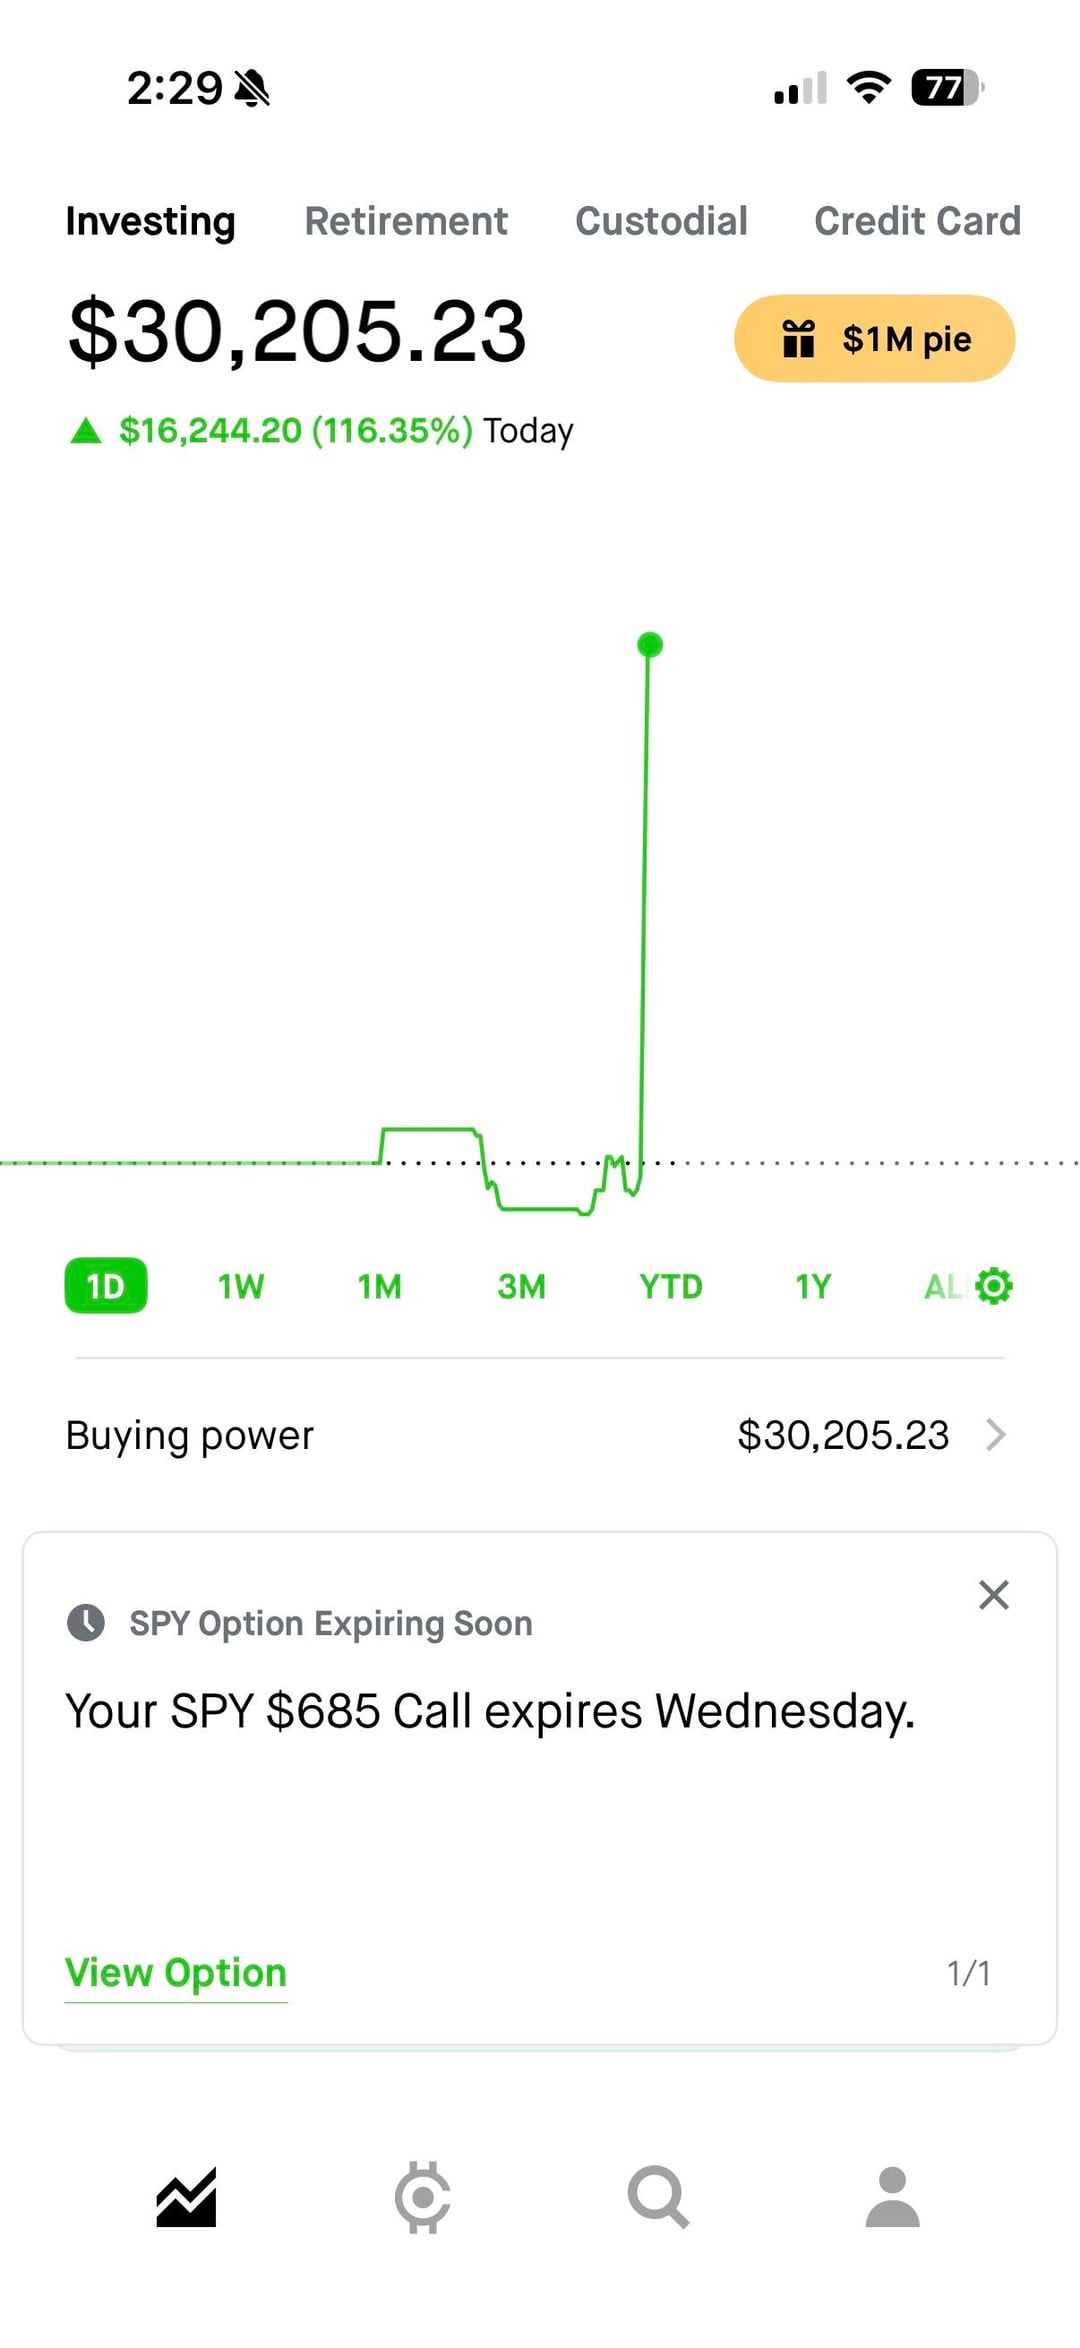Tap the $1M pie button
Image resolution: width=1080 pixels, height=2348 pixels.
[875, 339]
